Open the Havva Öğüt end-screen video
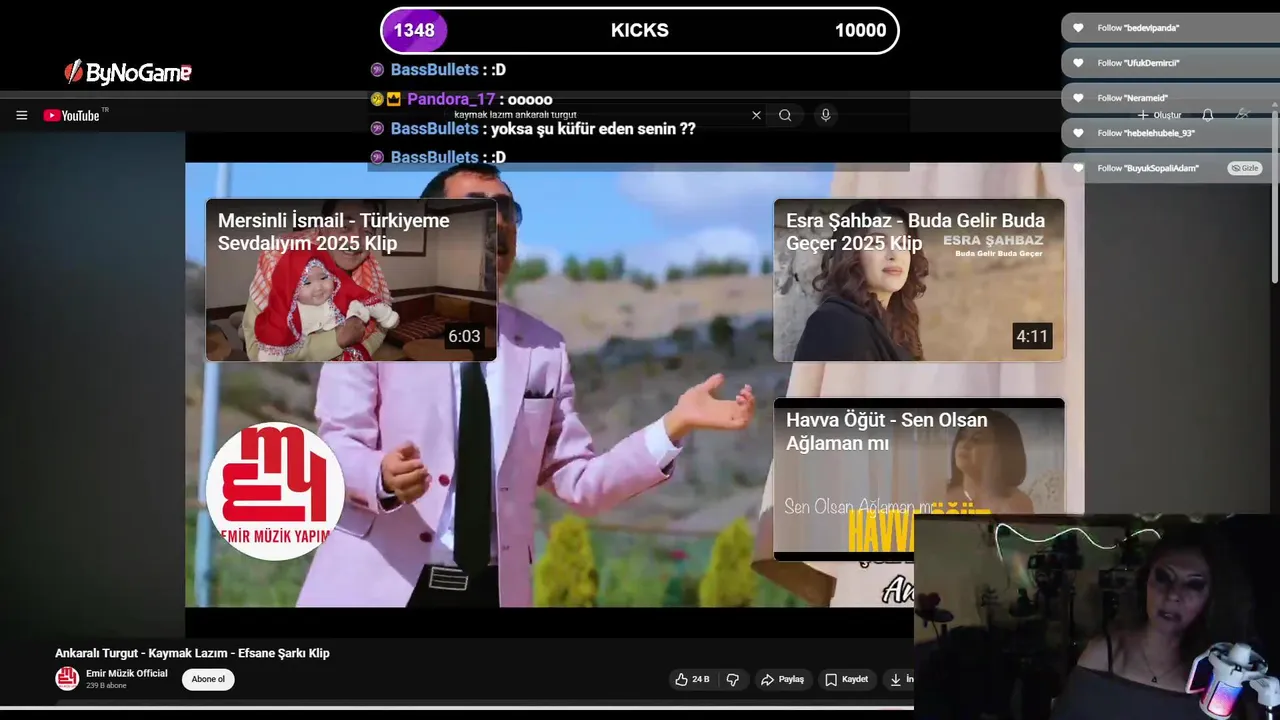This screenshot has height=720, width=1280. coord(919,479)
